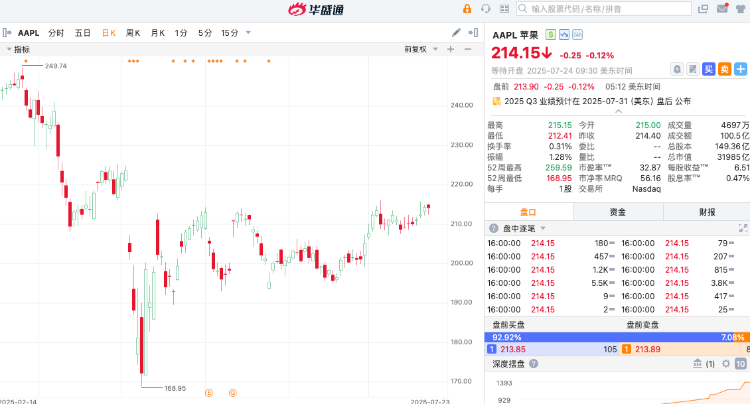Click the blue 买 buy button

click(x=708, y=69)
